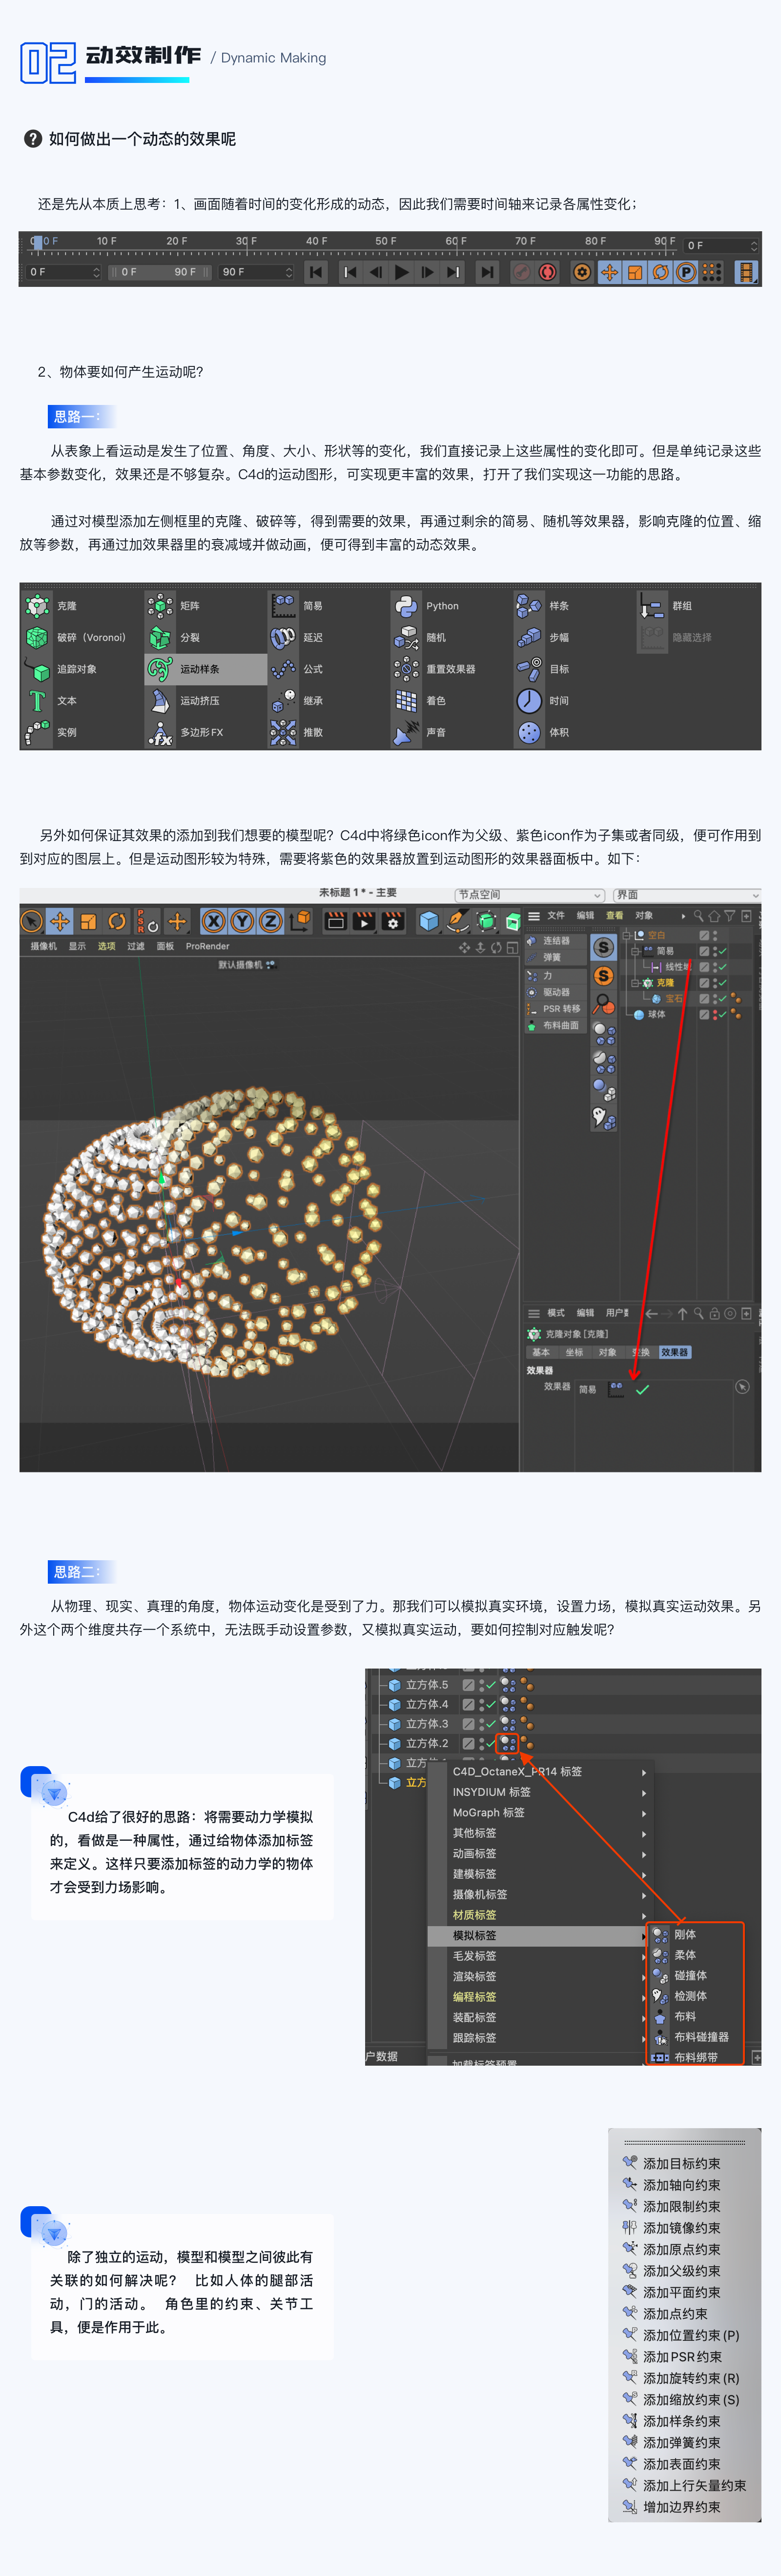Image resolution: width=781 pixels, height=2576 pixels.
Task: Toggle the P parameter keyframe icon
Action: (686, 272)
